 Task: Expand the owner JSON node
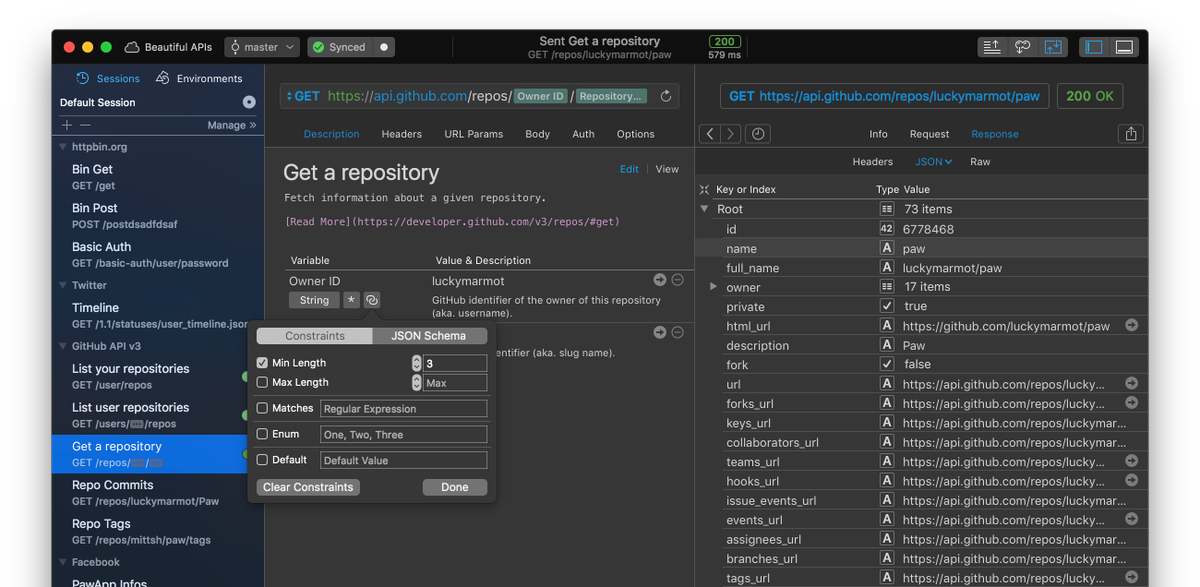coord(713,287)
